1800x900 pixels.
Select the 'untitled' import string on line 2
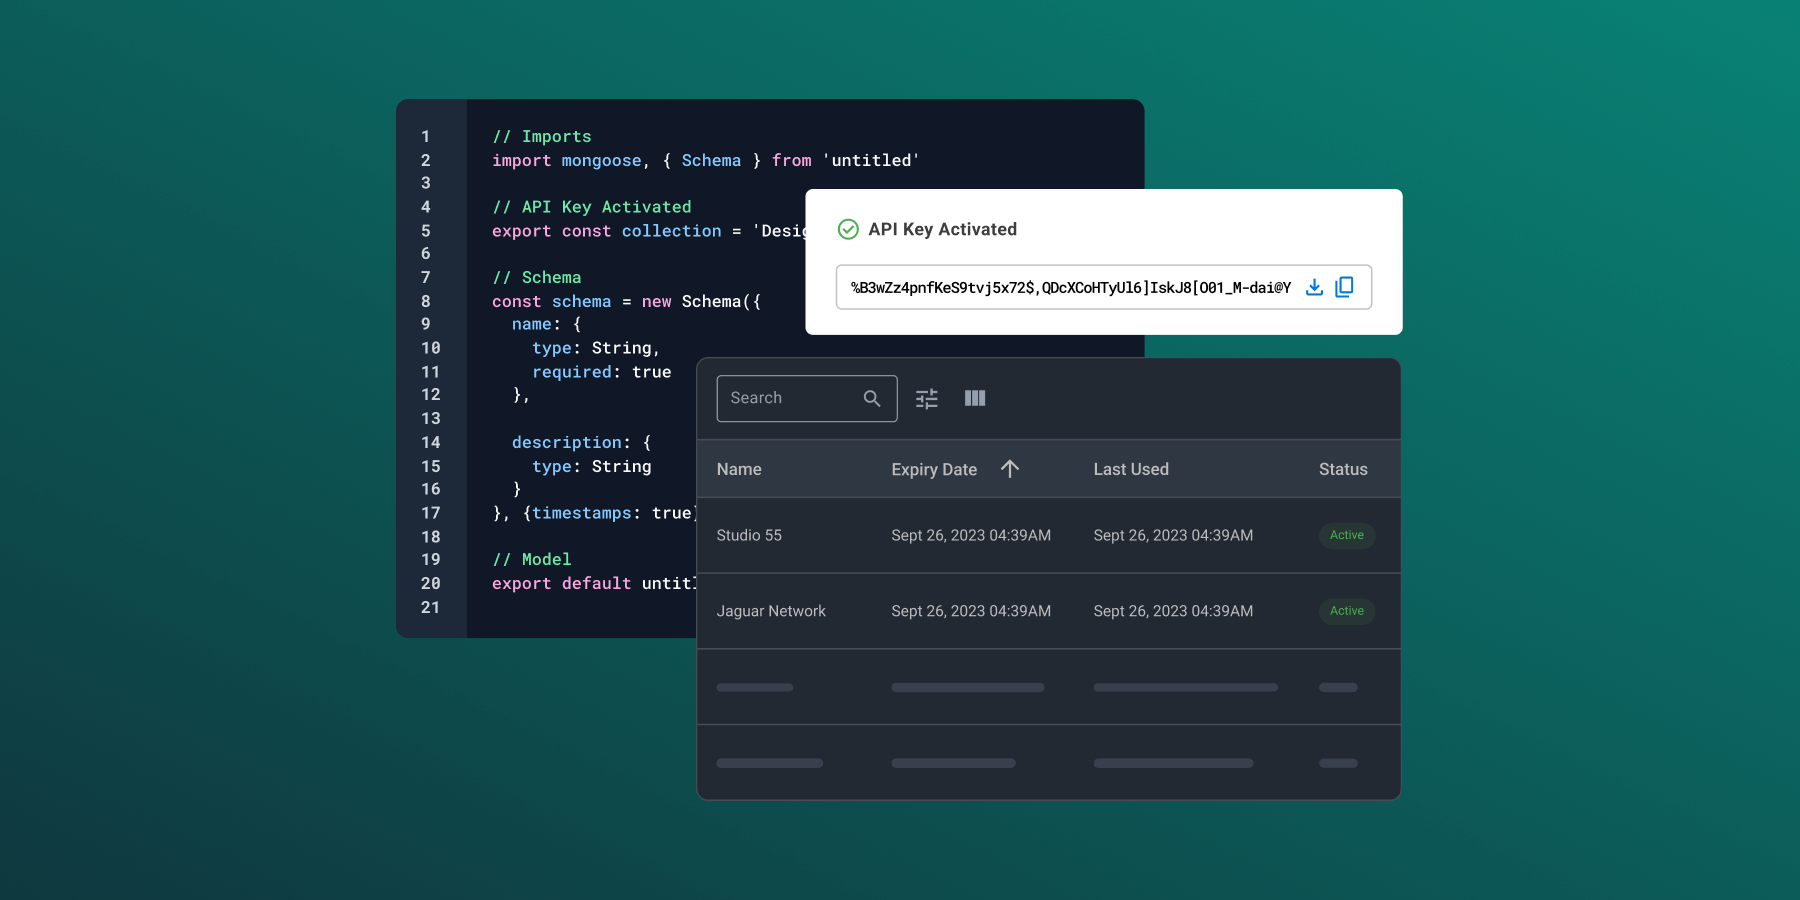869,160
